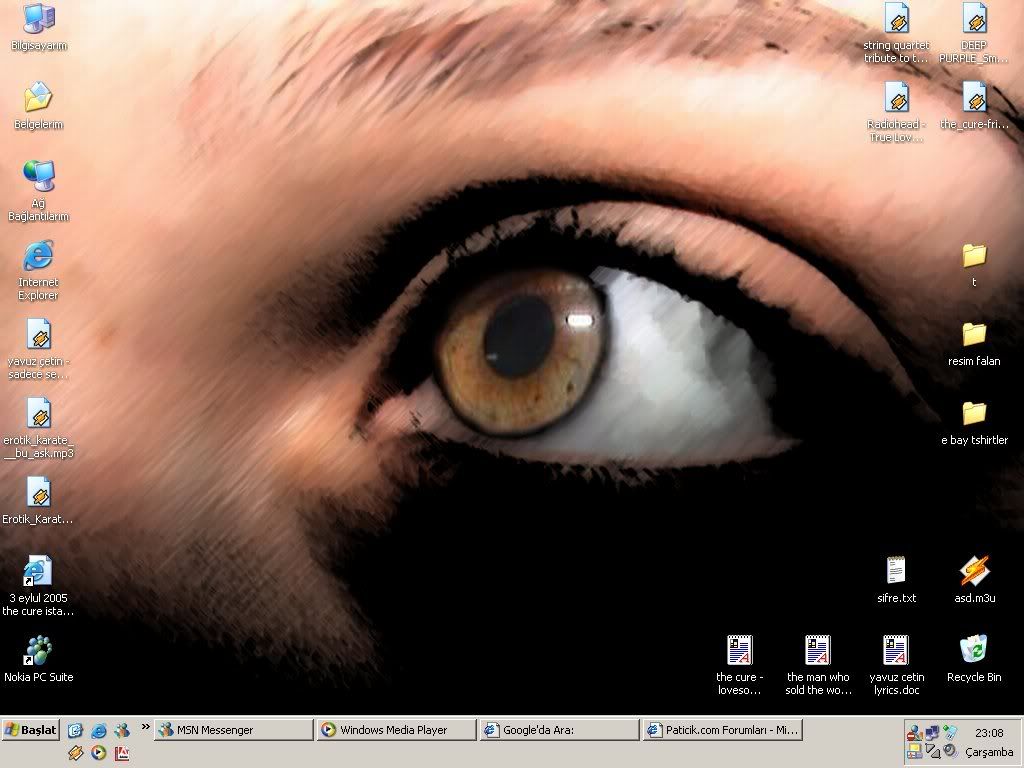1024x768 pixels.
Task: Launch Windows Media Player from quick launch
Action: 99,753
